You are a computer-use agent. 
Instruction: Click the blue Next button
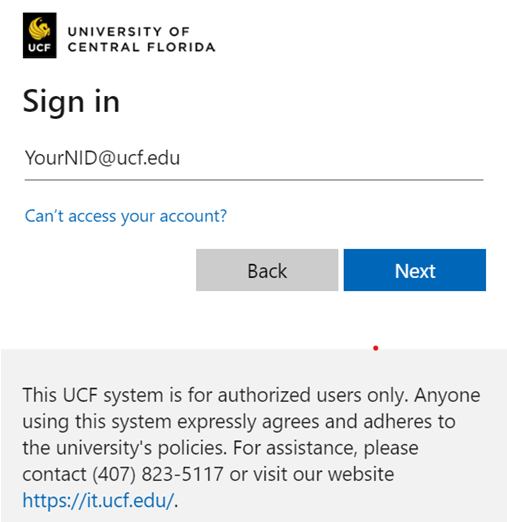tap(415, 270)
